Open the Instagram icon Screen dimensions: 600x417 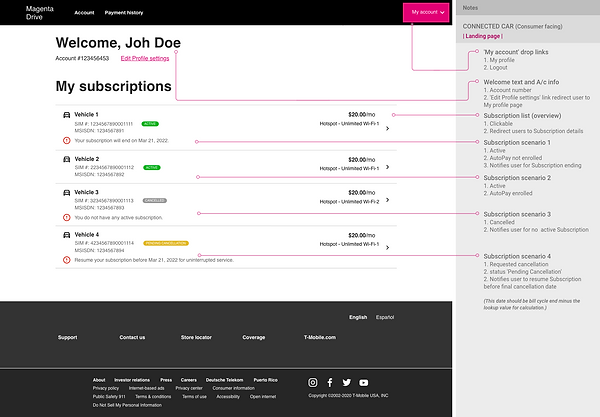pos(313,382)
